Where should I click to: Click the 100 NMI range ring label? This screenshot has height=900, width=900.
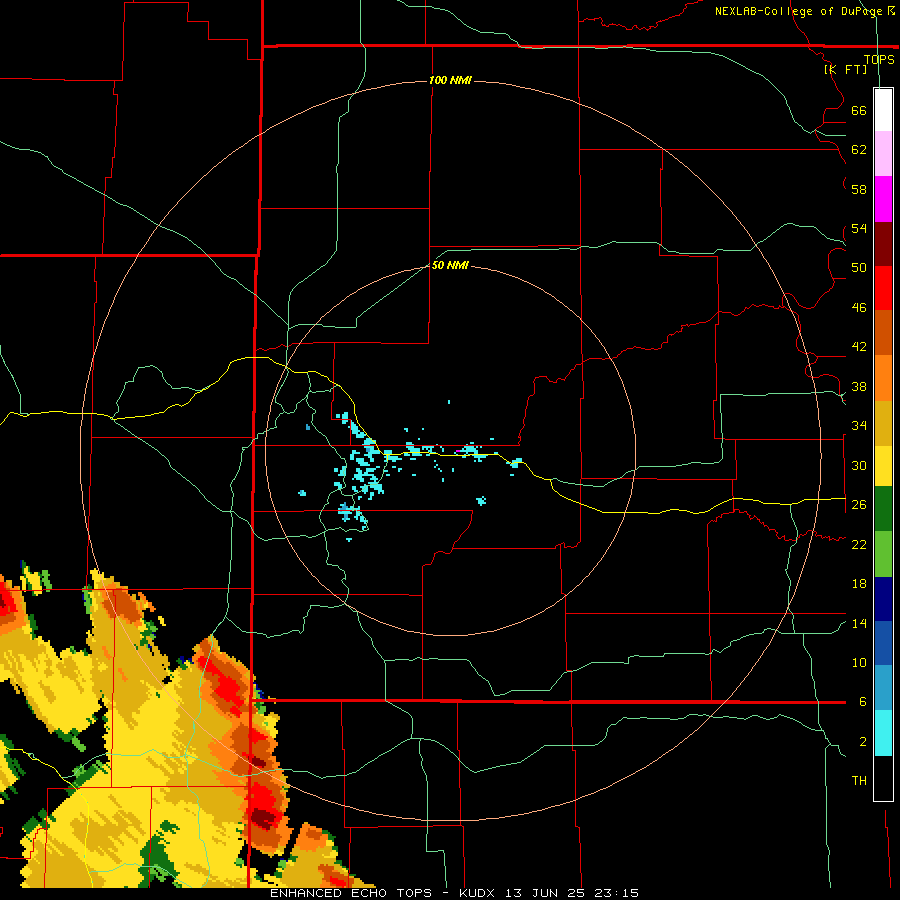click(450, 80)
